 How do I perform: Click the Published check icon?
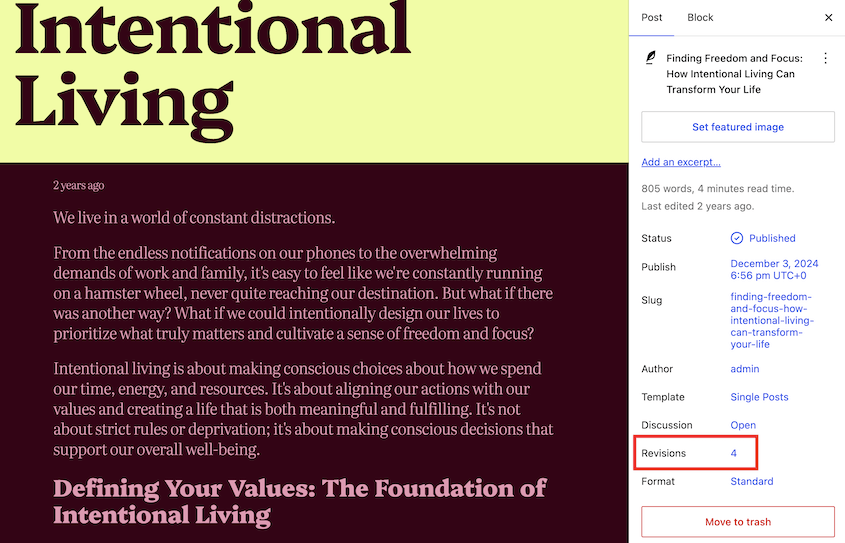pyautogui.click(x=737, y=238)
